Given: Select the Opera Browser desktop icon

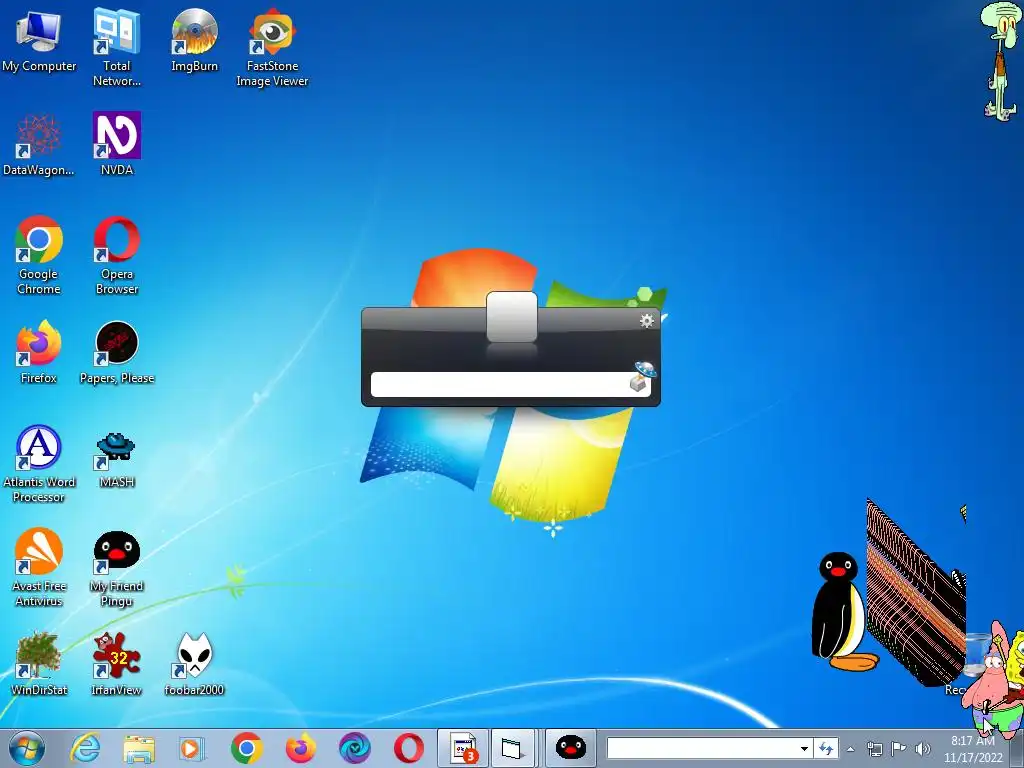Looking at the screenshot, I should 117,255.
